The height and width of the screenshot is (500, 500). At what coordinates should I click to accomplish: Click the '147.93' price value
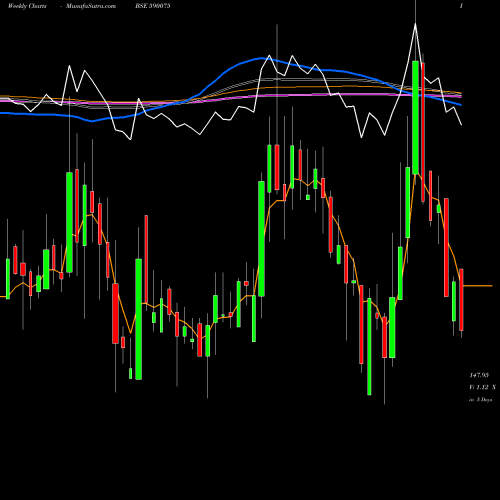(x=479, y=375)
